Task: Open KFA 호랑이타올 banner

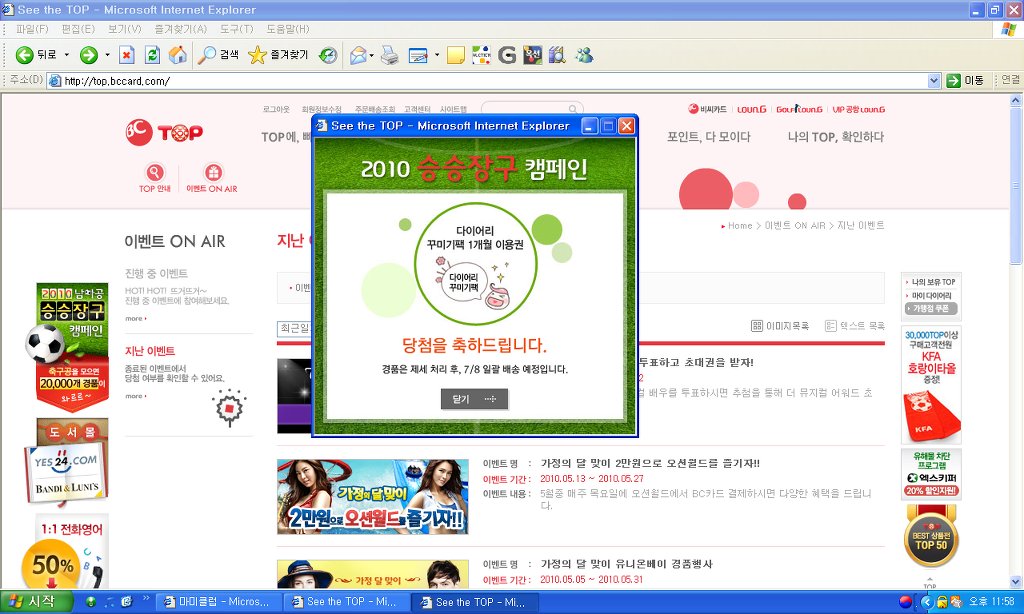Action: [x=931, y=385]
